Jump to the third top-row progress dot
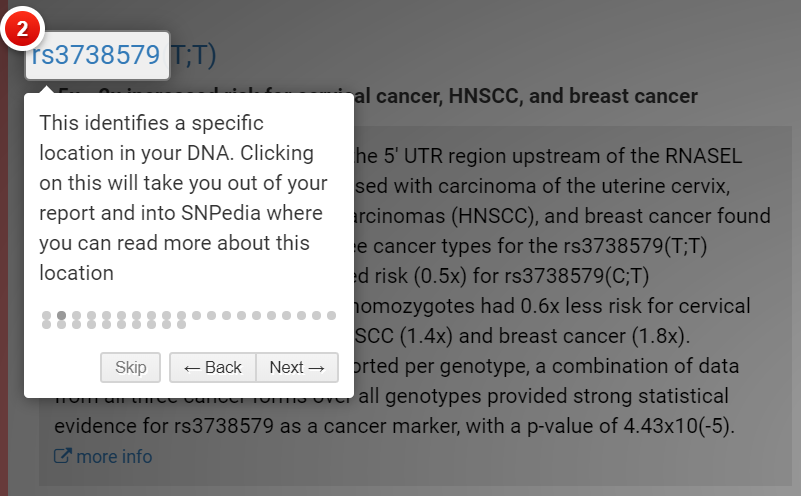 tap(77, 316)
